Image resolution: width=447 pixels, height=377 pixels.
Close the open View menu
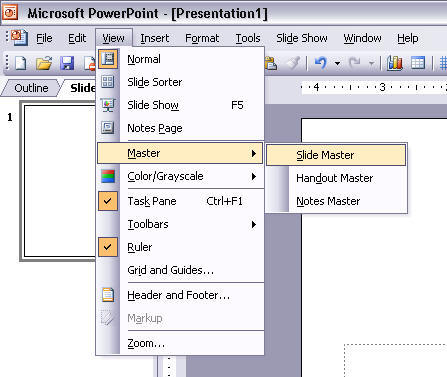pyautogui.click(x=114, y=38)
